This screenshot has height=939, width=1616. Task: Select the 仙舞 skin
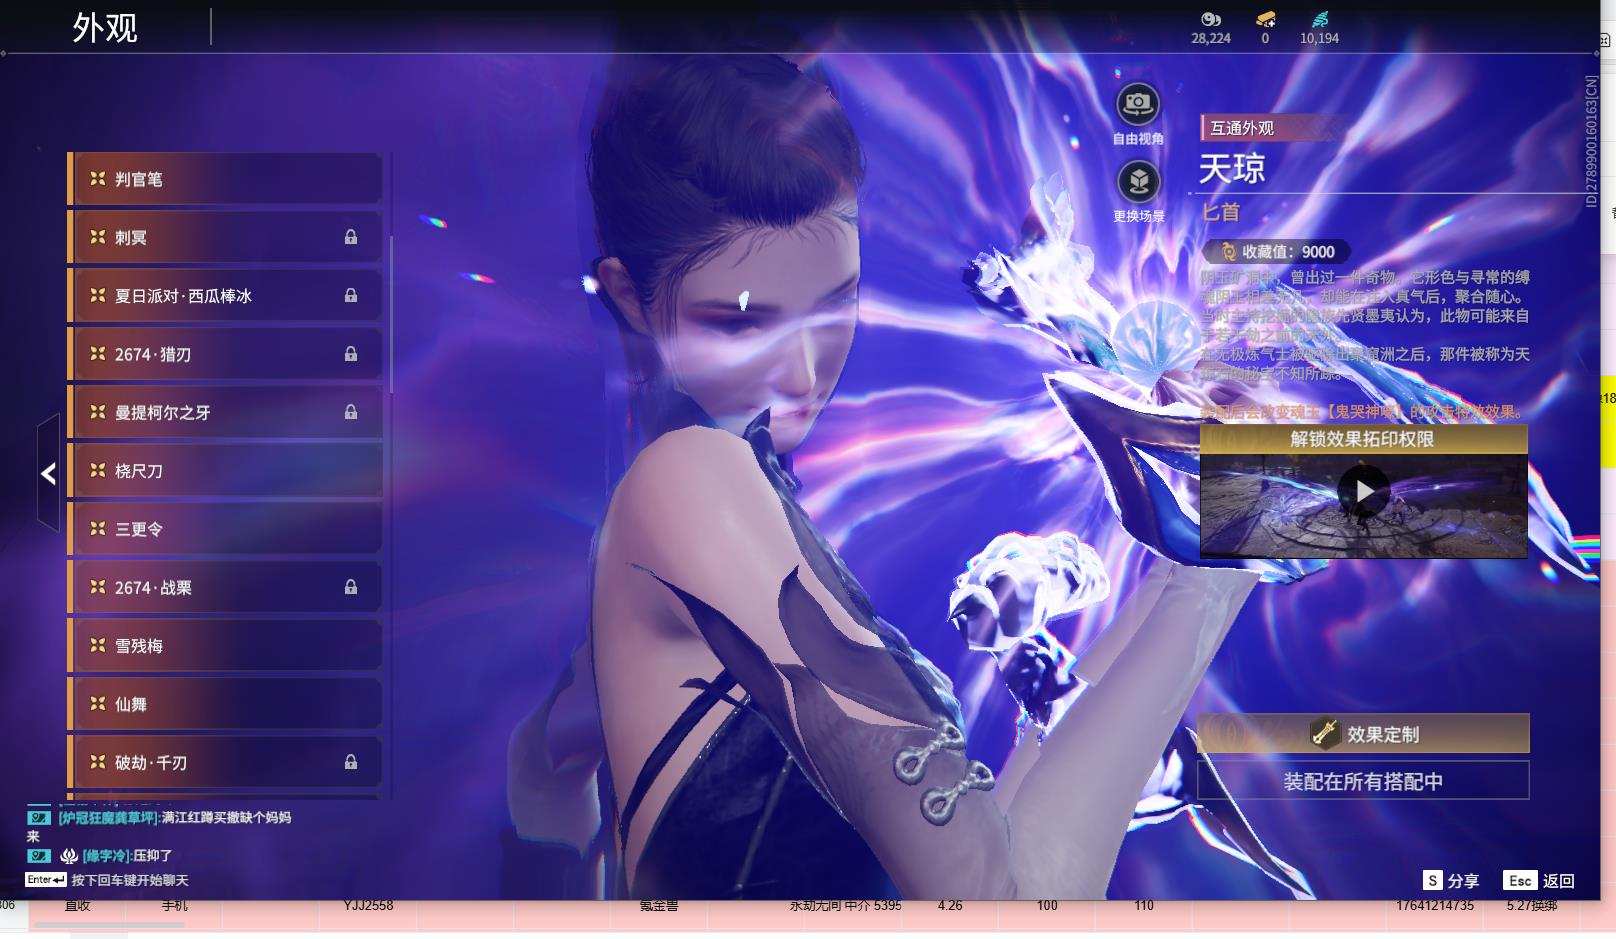(225, 704)
